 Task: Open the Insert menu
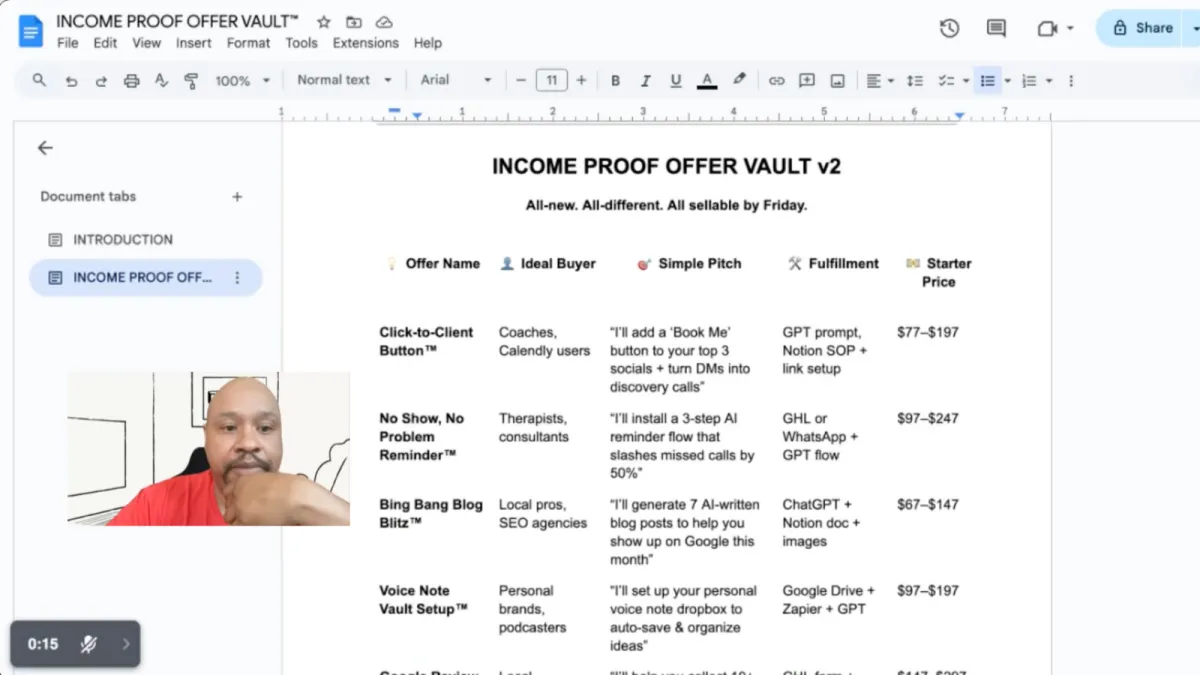click(194, 43)
